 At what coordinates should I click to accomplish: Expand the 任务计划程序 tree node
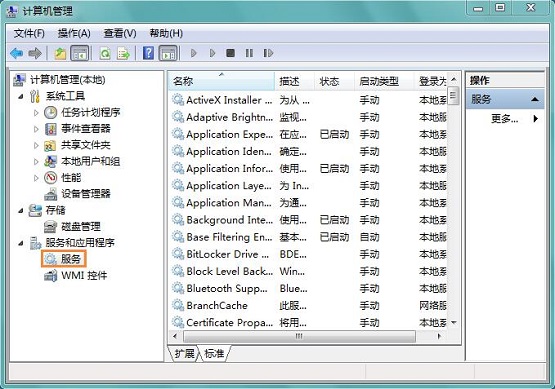coord(36,113)
